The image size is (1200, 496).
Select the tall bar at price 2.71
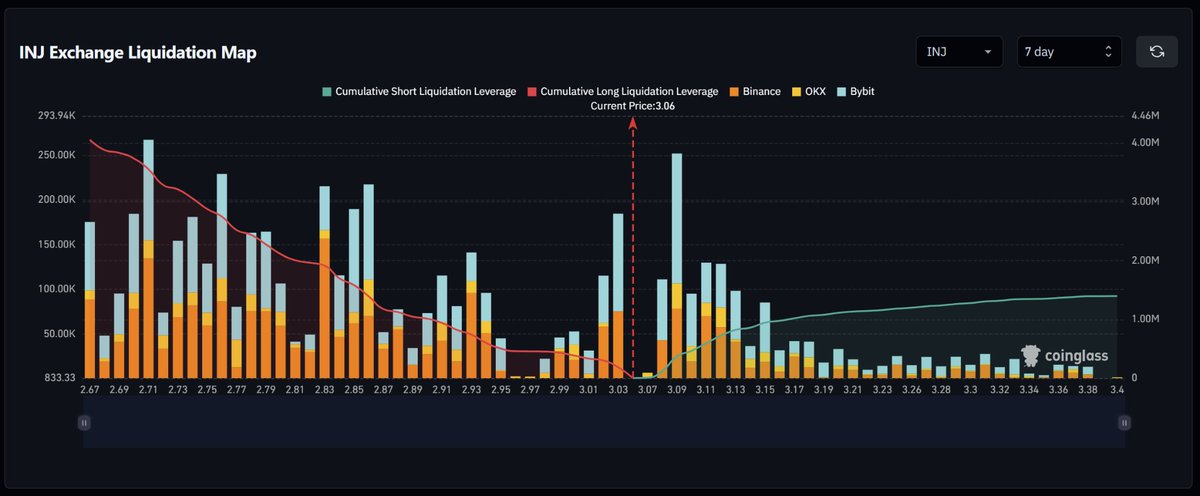coord(148,260)
